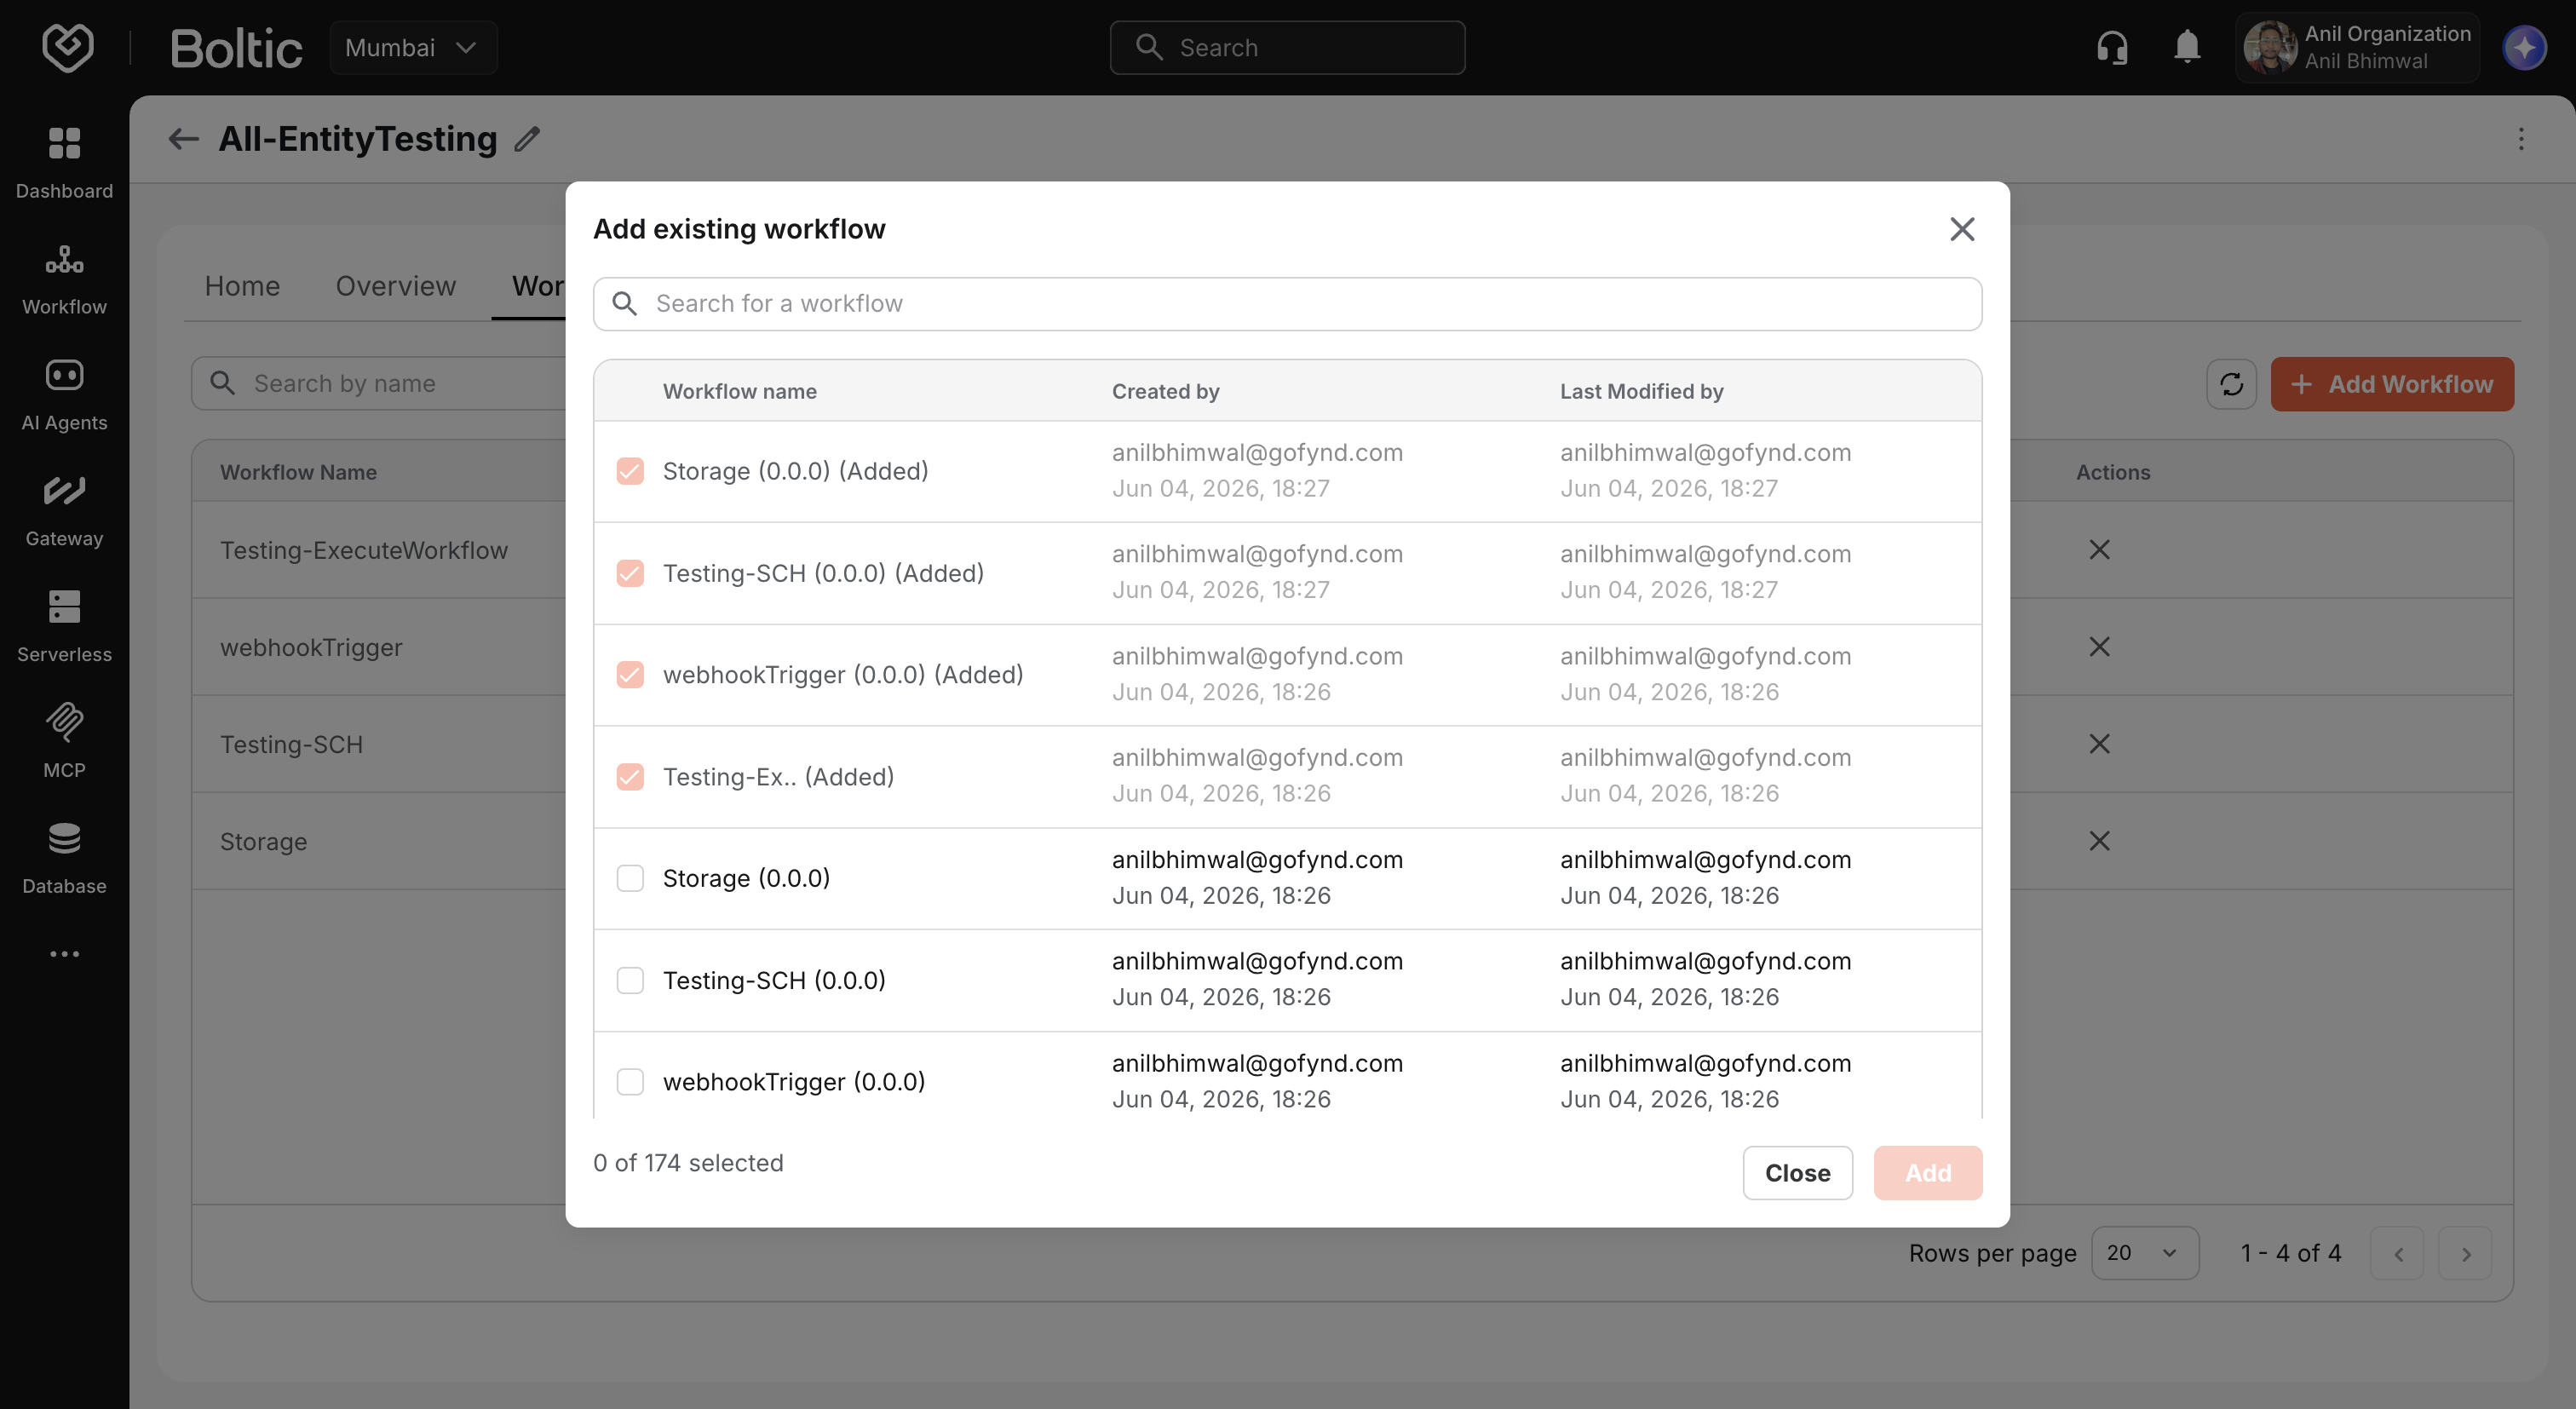Open notifications bell icon
The image size is (2576, 1409).
click(2187, 47)
